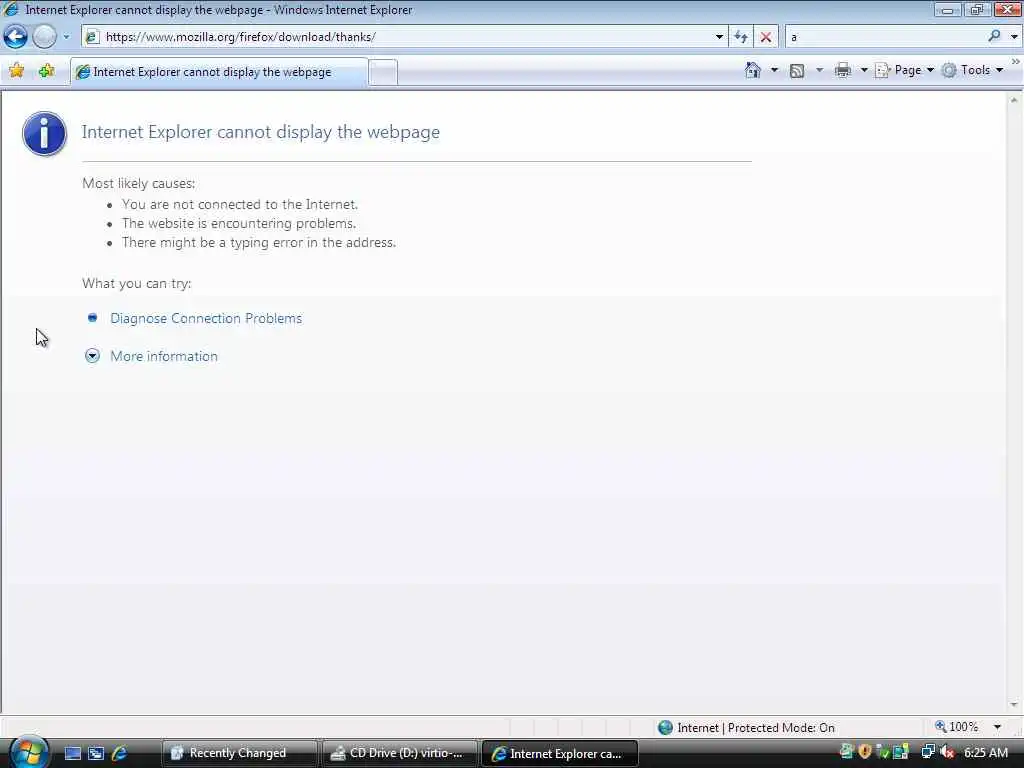The image size is (1024, 768).
Task: Switch to Recently Changed taskbar window
Action: pyautogui.click(x=239, y=753)
